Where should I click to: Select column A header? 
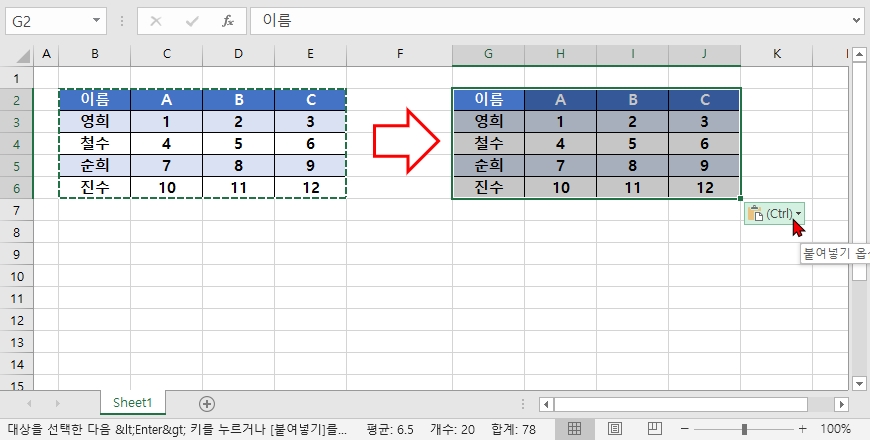pyautogui.click(x=46, y=54)
